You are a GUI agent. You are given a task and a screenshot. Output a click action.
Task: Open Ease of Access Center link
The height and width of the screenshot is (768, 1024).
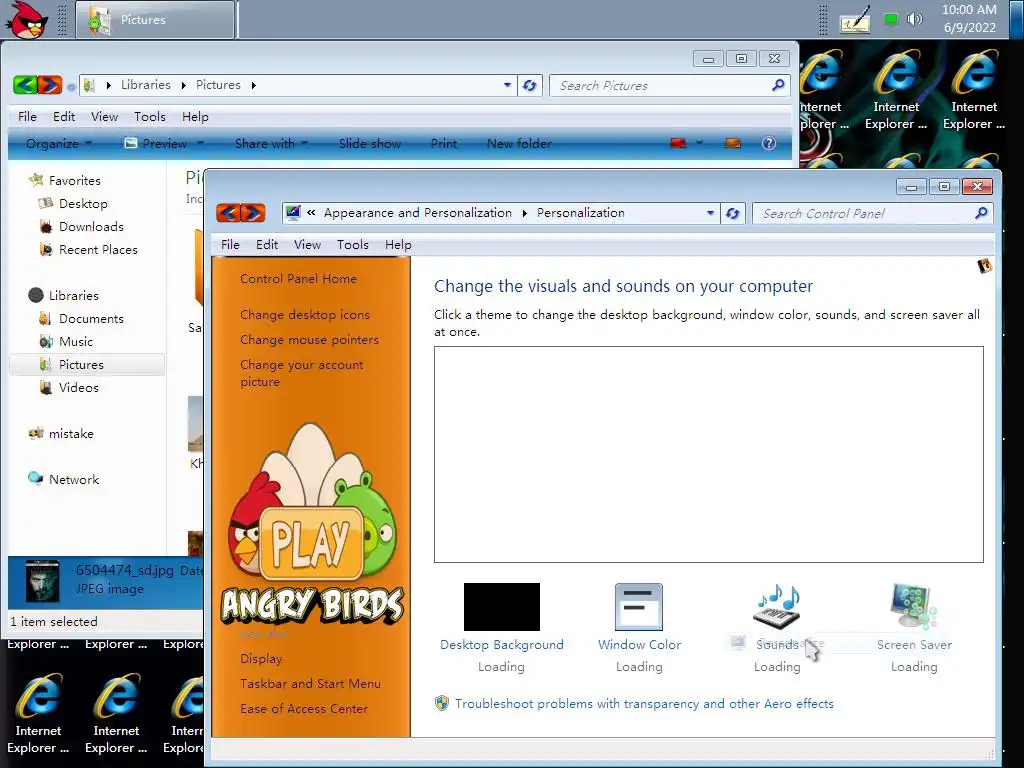[304, 709]
